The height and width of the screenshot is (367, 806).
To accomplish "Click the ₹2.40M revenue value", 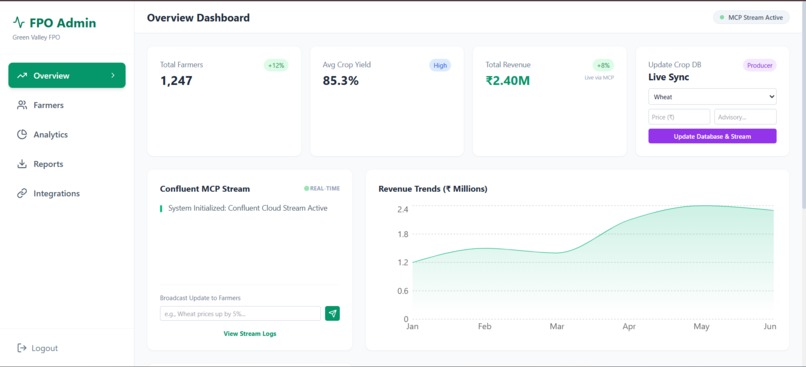I will pos(507,81).
